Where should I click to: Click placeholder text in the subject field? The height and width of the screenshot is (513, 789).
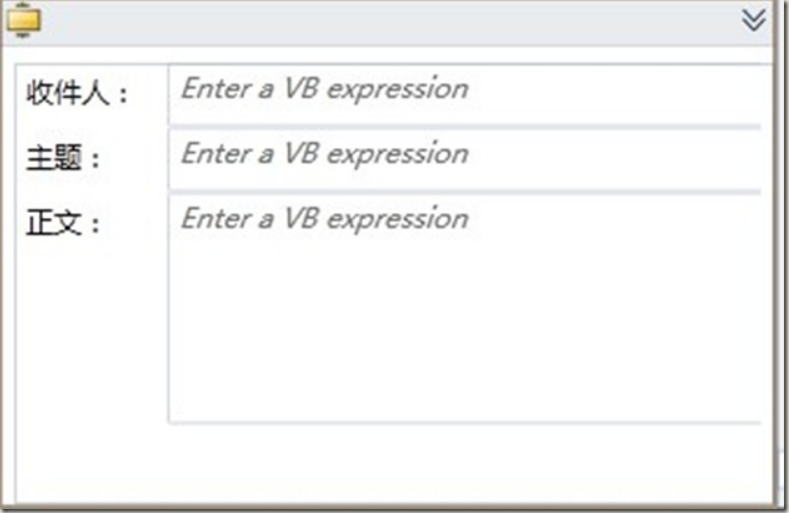(325, 154)
